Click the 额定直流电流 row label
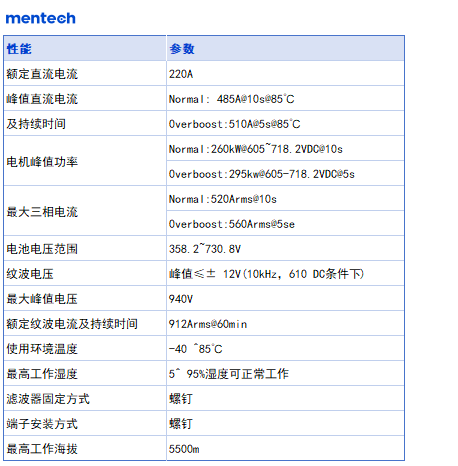Screen dimensions: 458x466 pyautogui.click(x=42, y=74)
